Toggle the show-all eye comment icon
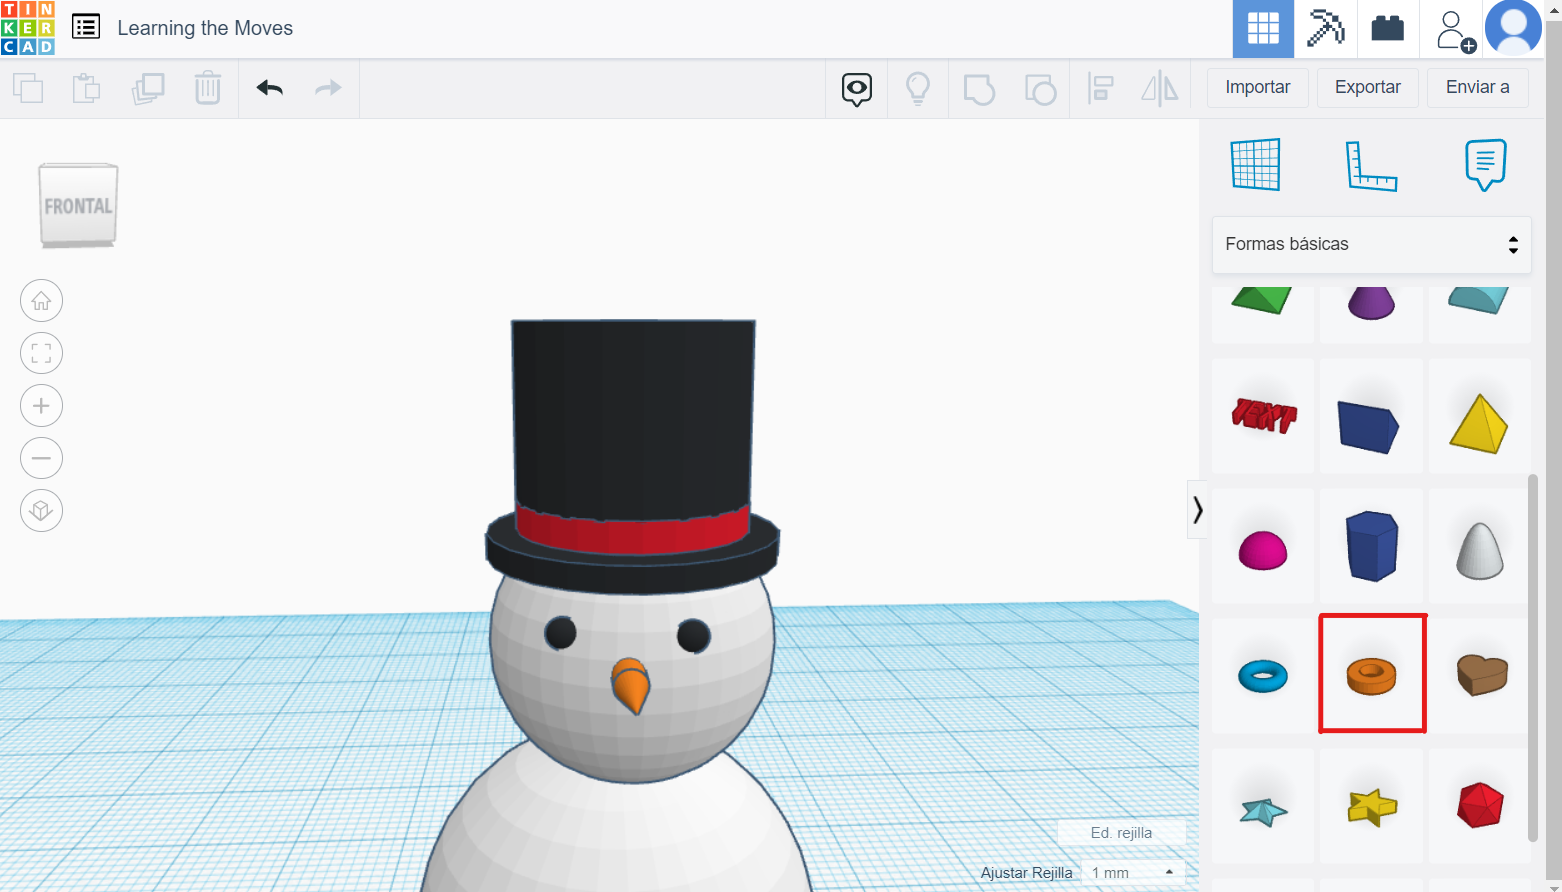Image resolution: width=1562 pixels, height=892 pixels. (857, 89)
